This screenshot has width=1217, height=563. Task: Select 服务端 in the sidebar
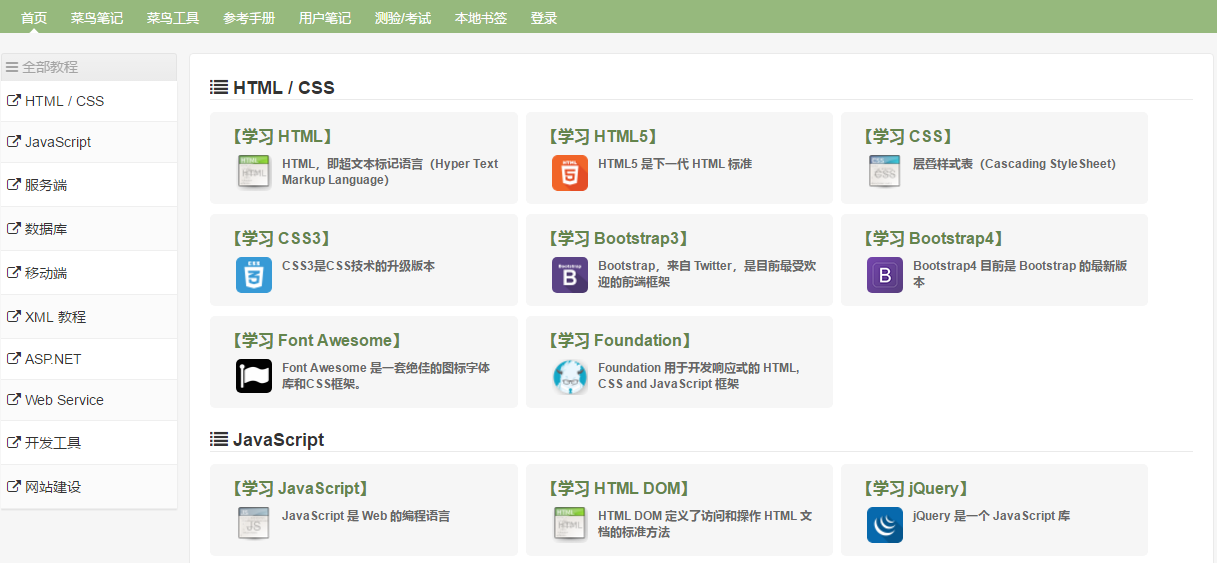[x=46, y=185]
